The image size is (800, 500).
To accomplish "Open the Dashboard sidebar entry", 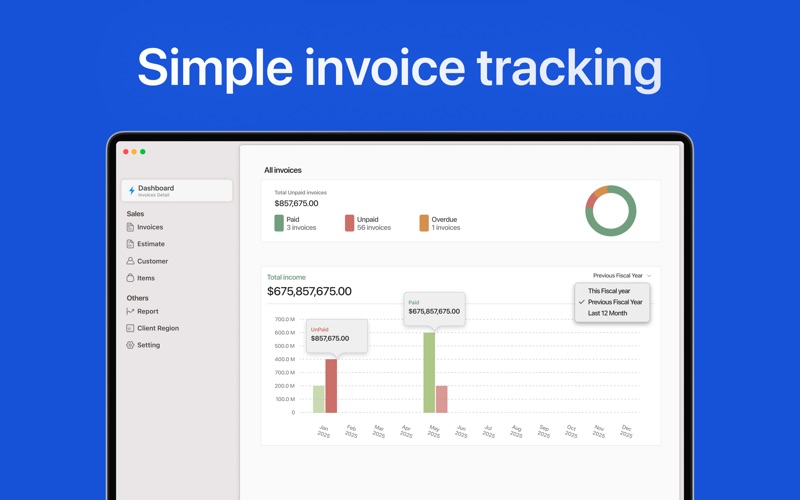I will (x=177, y=190).
